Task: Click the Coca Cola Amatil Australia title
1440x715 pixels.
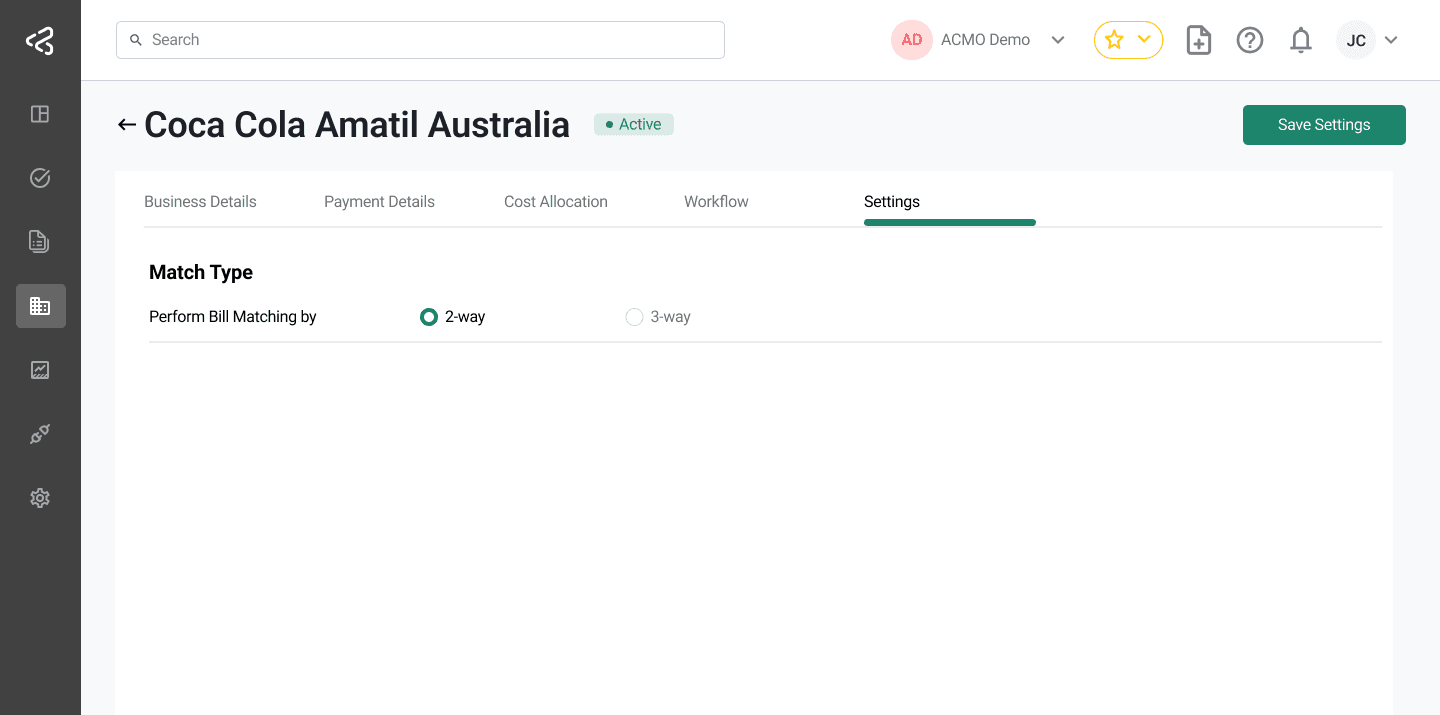Action: click(357, 125)
